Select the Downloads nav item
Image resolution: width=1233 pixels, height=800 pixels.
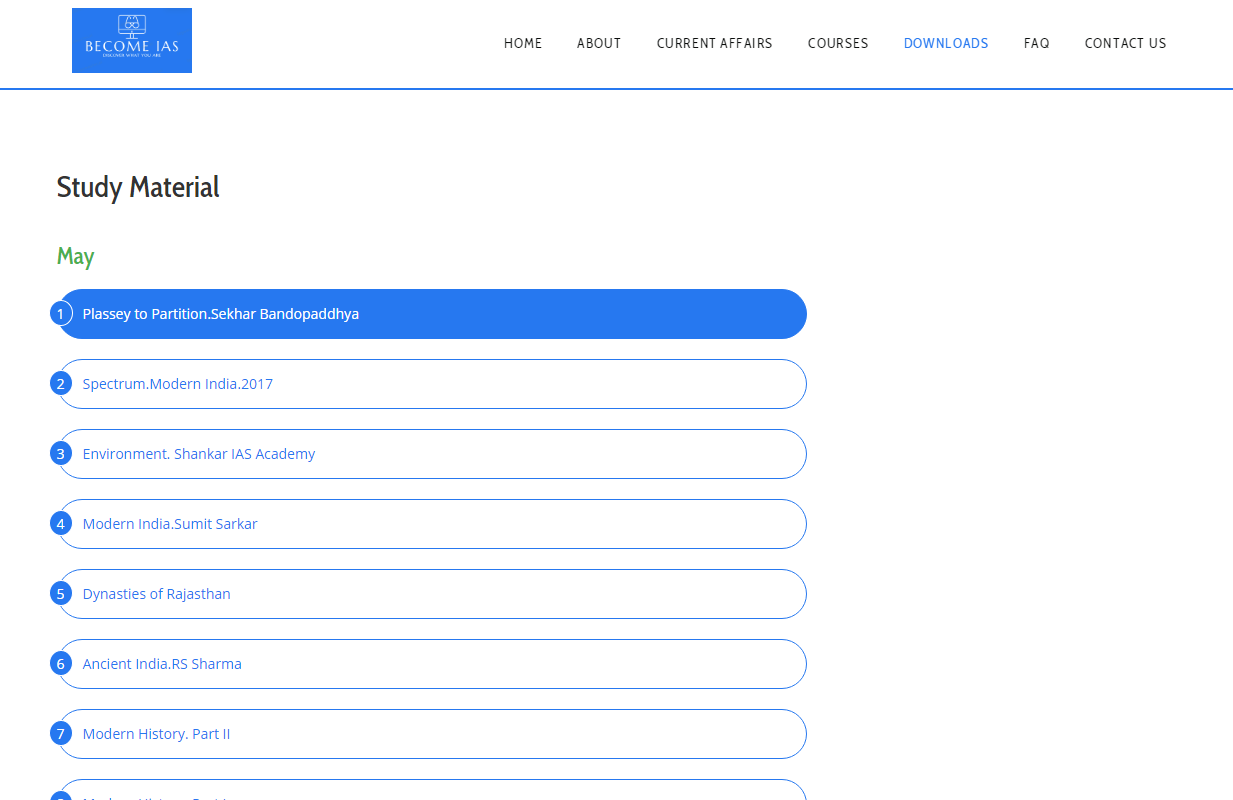[x=946, y=43]
